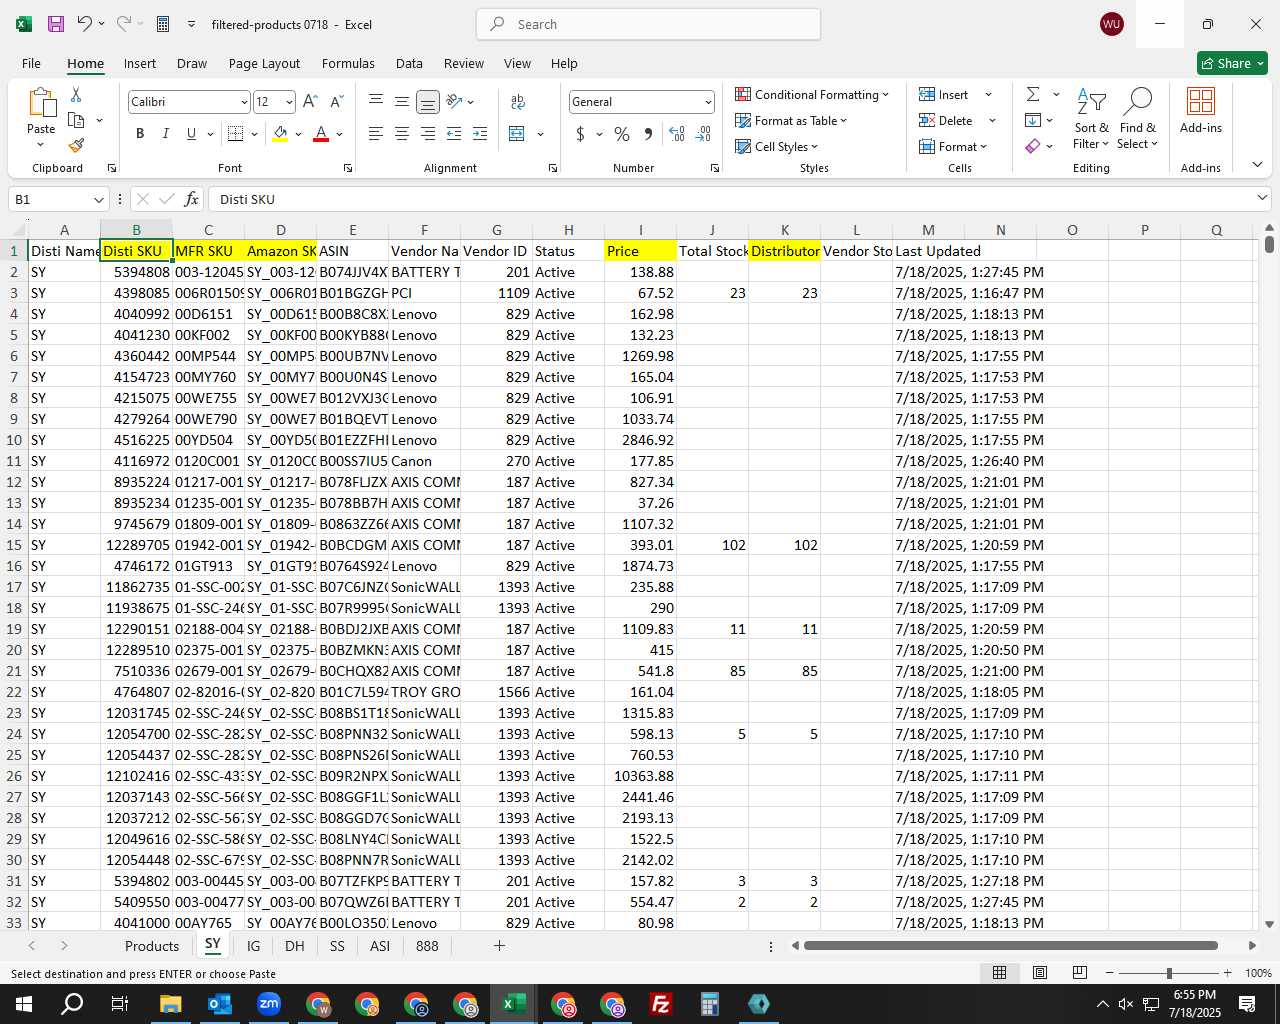This screenshot has width=1280, height=1024.
Task: Toggle Align Right alignment
Action: pos(427,133)
